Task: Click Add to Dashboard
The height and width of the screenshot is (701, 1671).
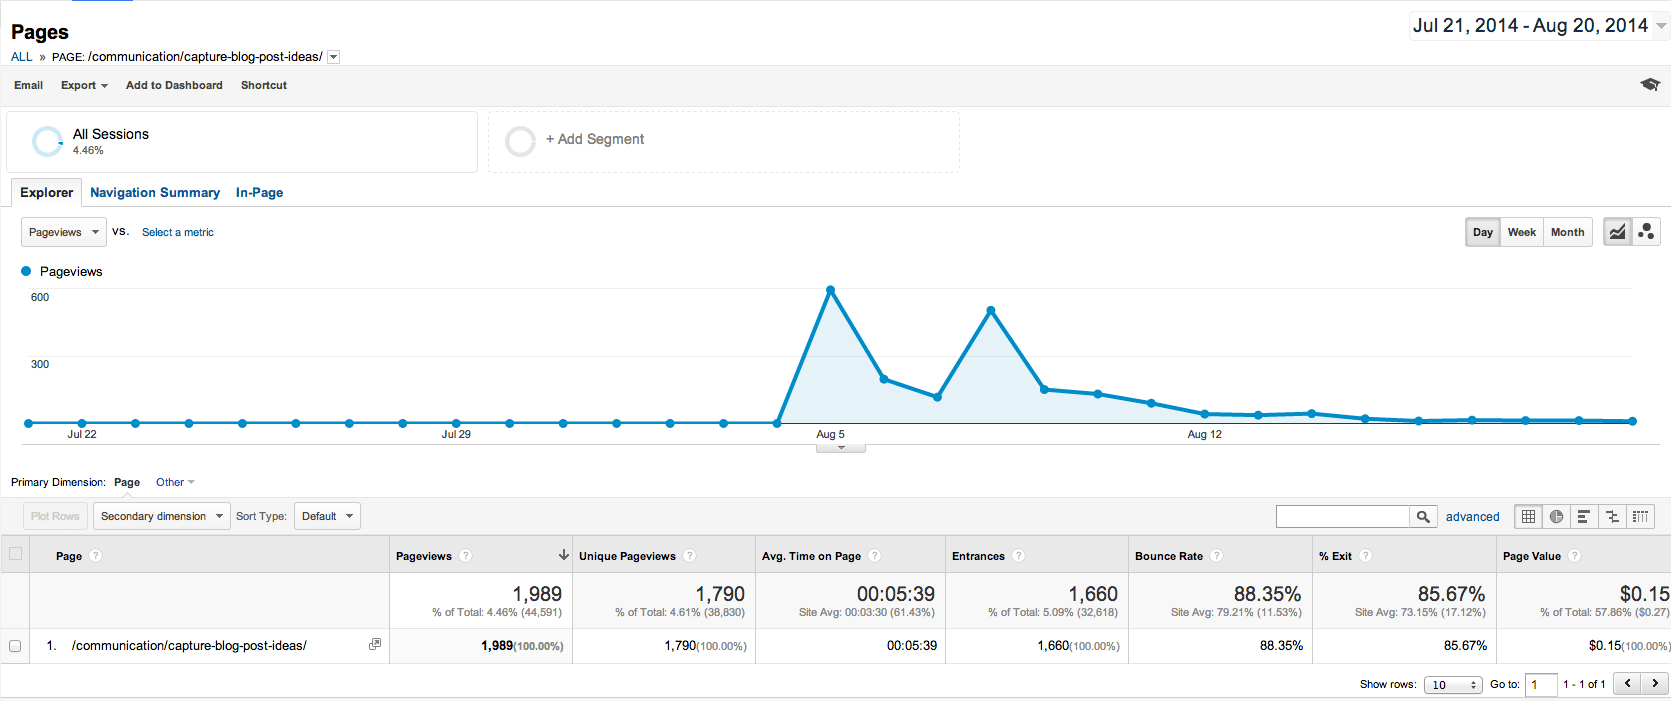Action: click(x=174, y=86)
